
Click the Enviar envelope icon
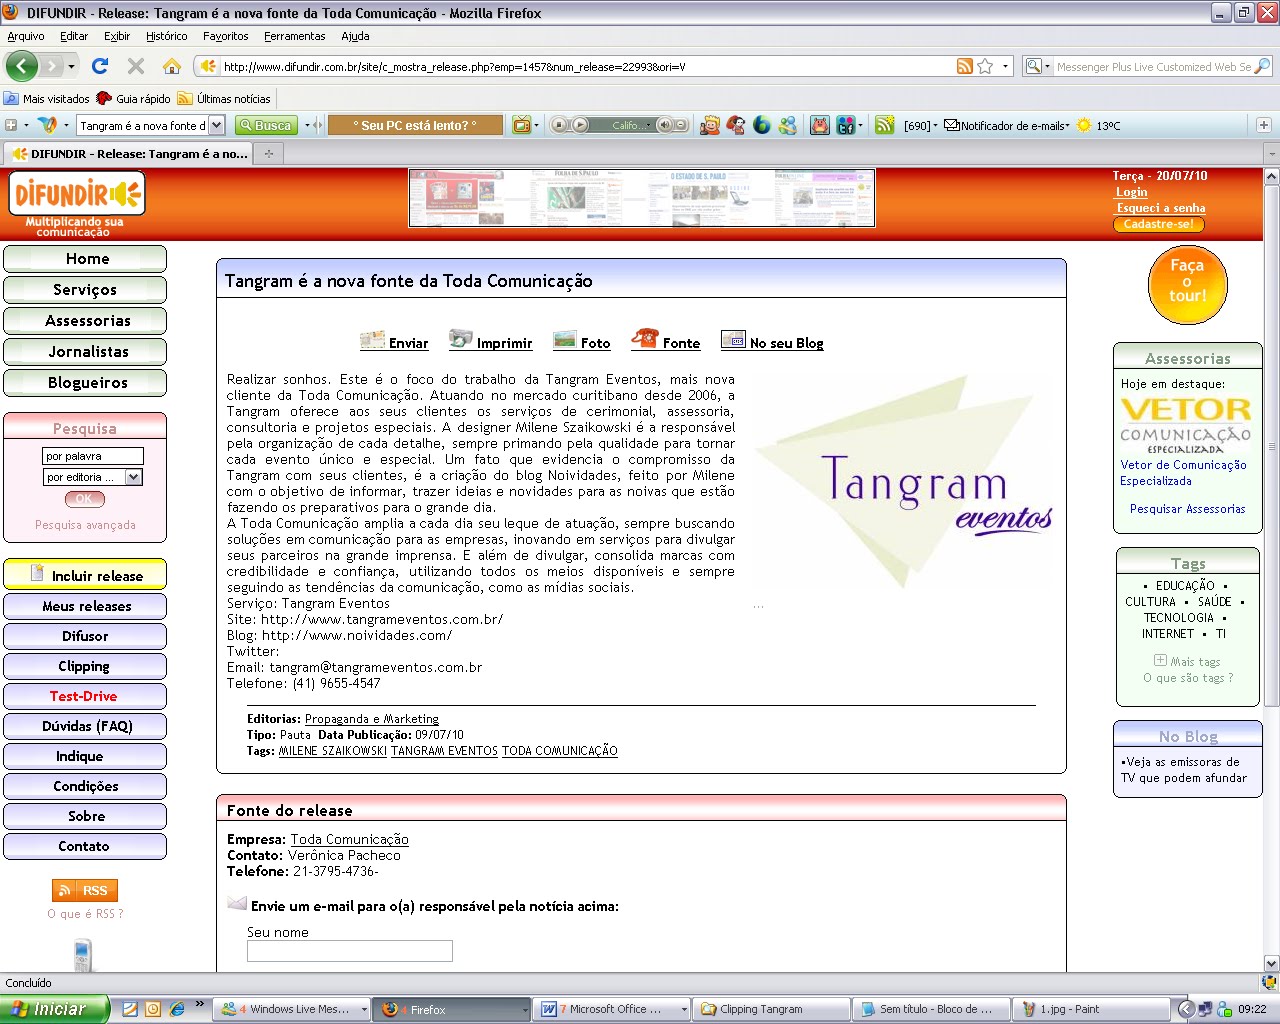pyautogui.click(x=372, y=340)
